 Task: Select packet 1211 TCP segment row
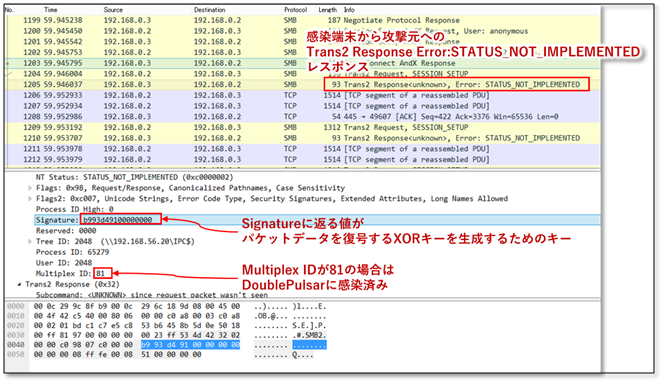(x=302, y=149)
